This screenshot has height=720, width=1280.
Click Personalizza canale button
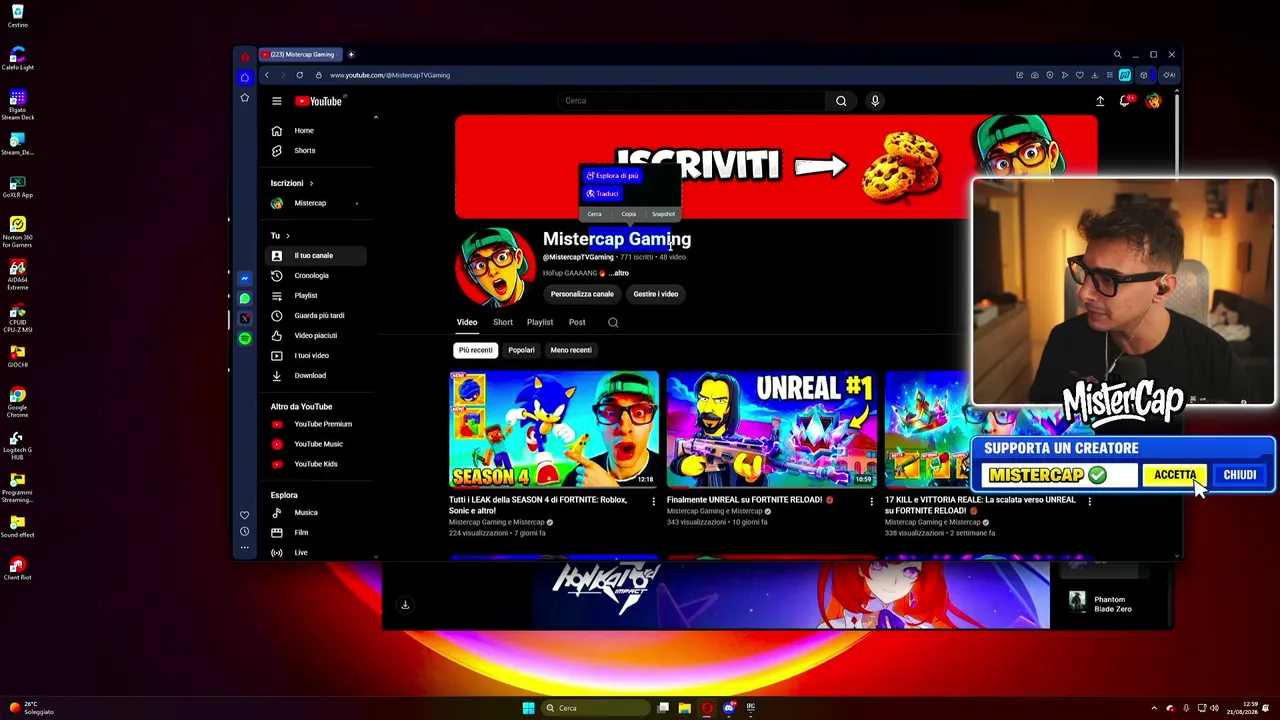point(582,294)
